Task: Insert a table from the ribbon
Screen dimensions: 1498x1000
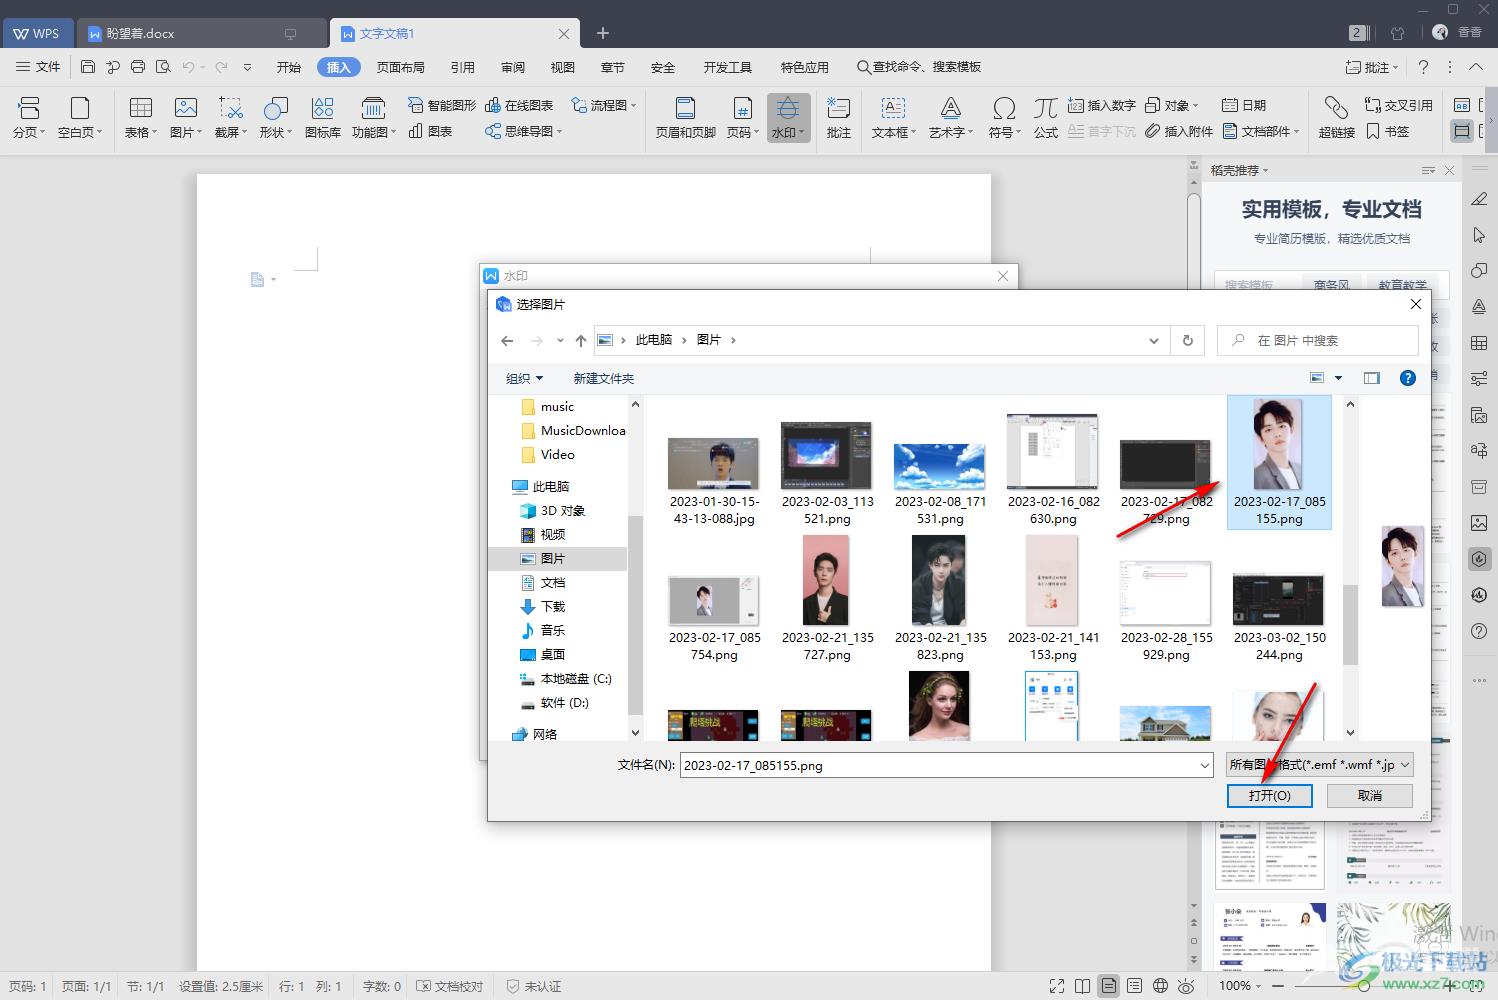Action: [x=140, y=117]
